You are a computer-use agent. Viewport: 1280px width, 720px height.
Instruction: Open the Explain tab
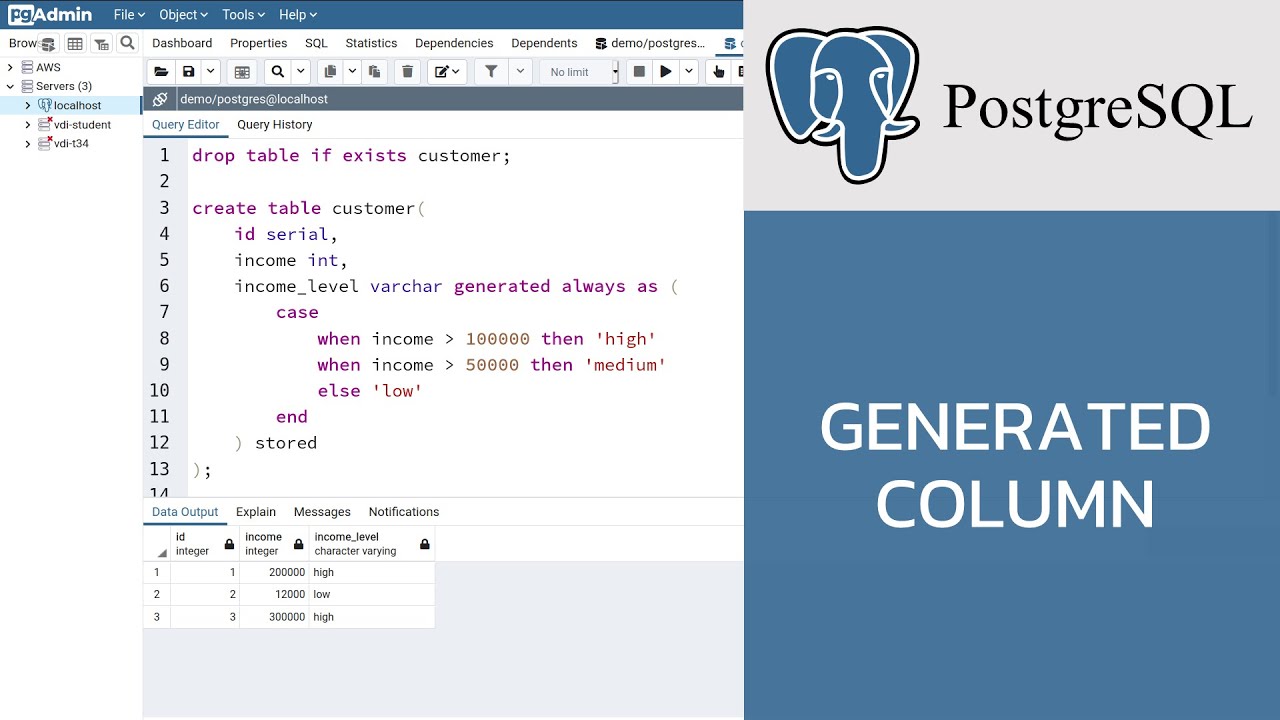click(x=256, y=511)
